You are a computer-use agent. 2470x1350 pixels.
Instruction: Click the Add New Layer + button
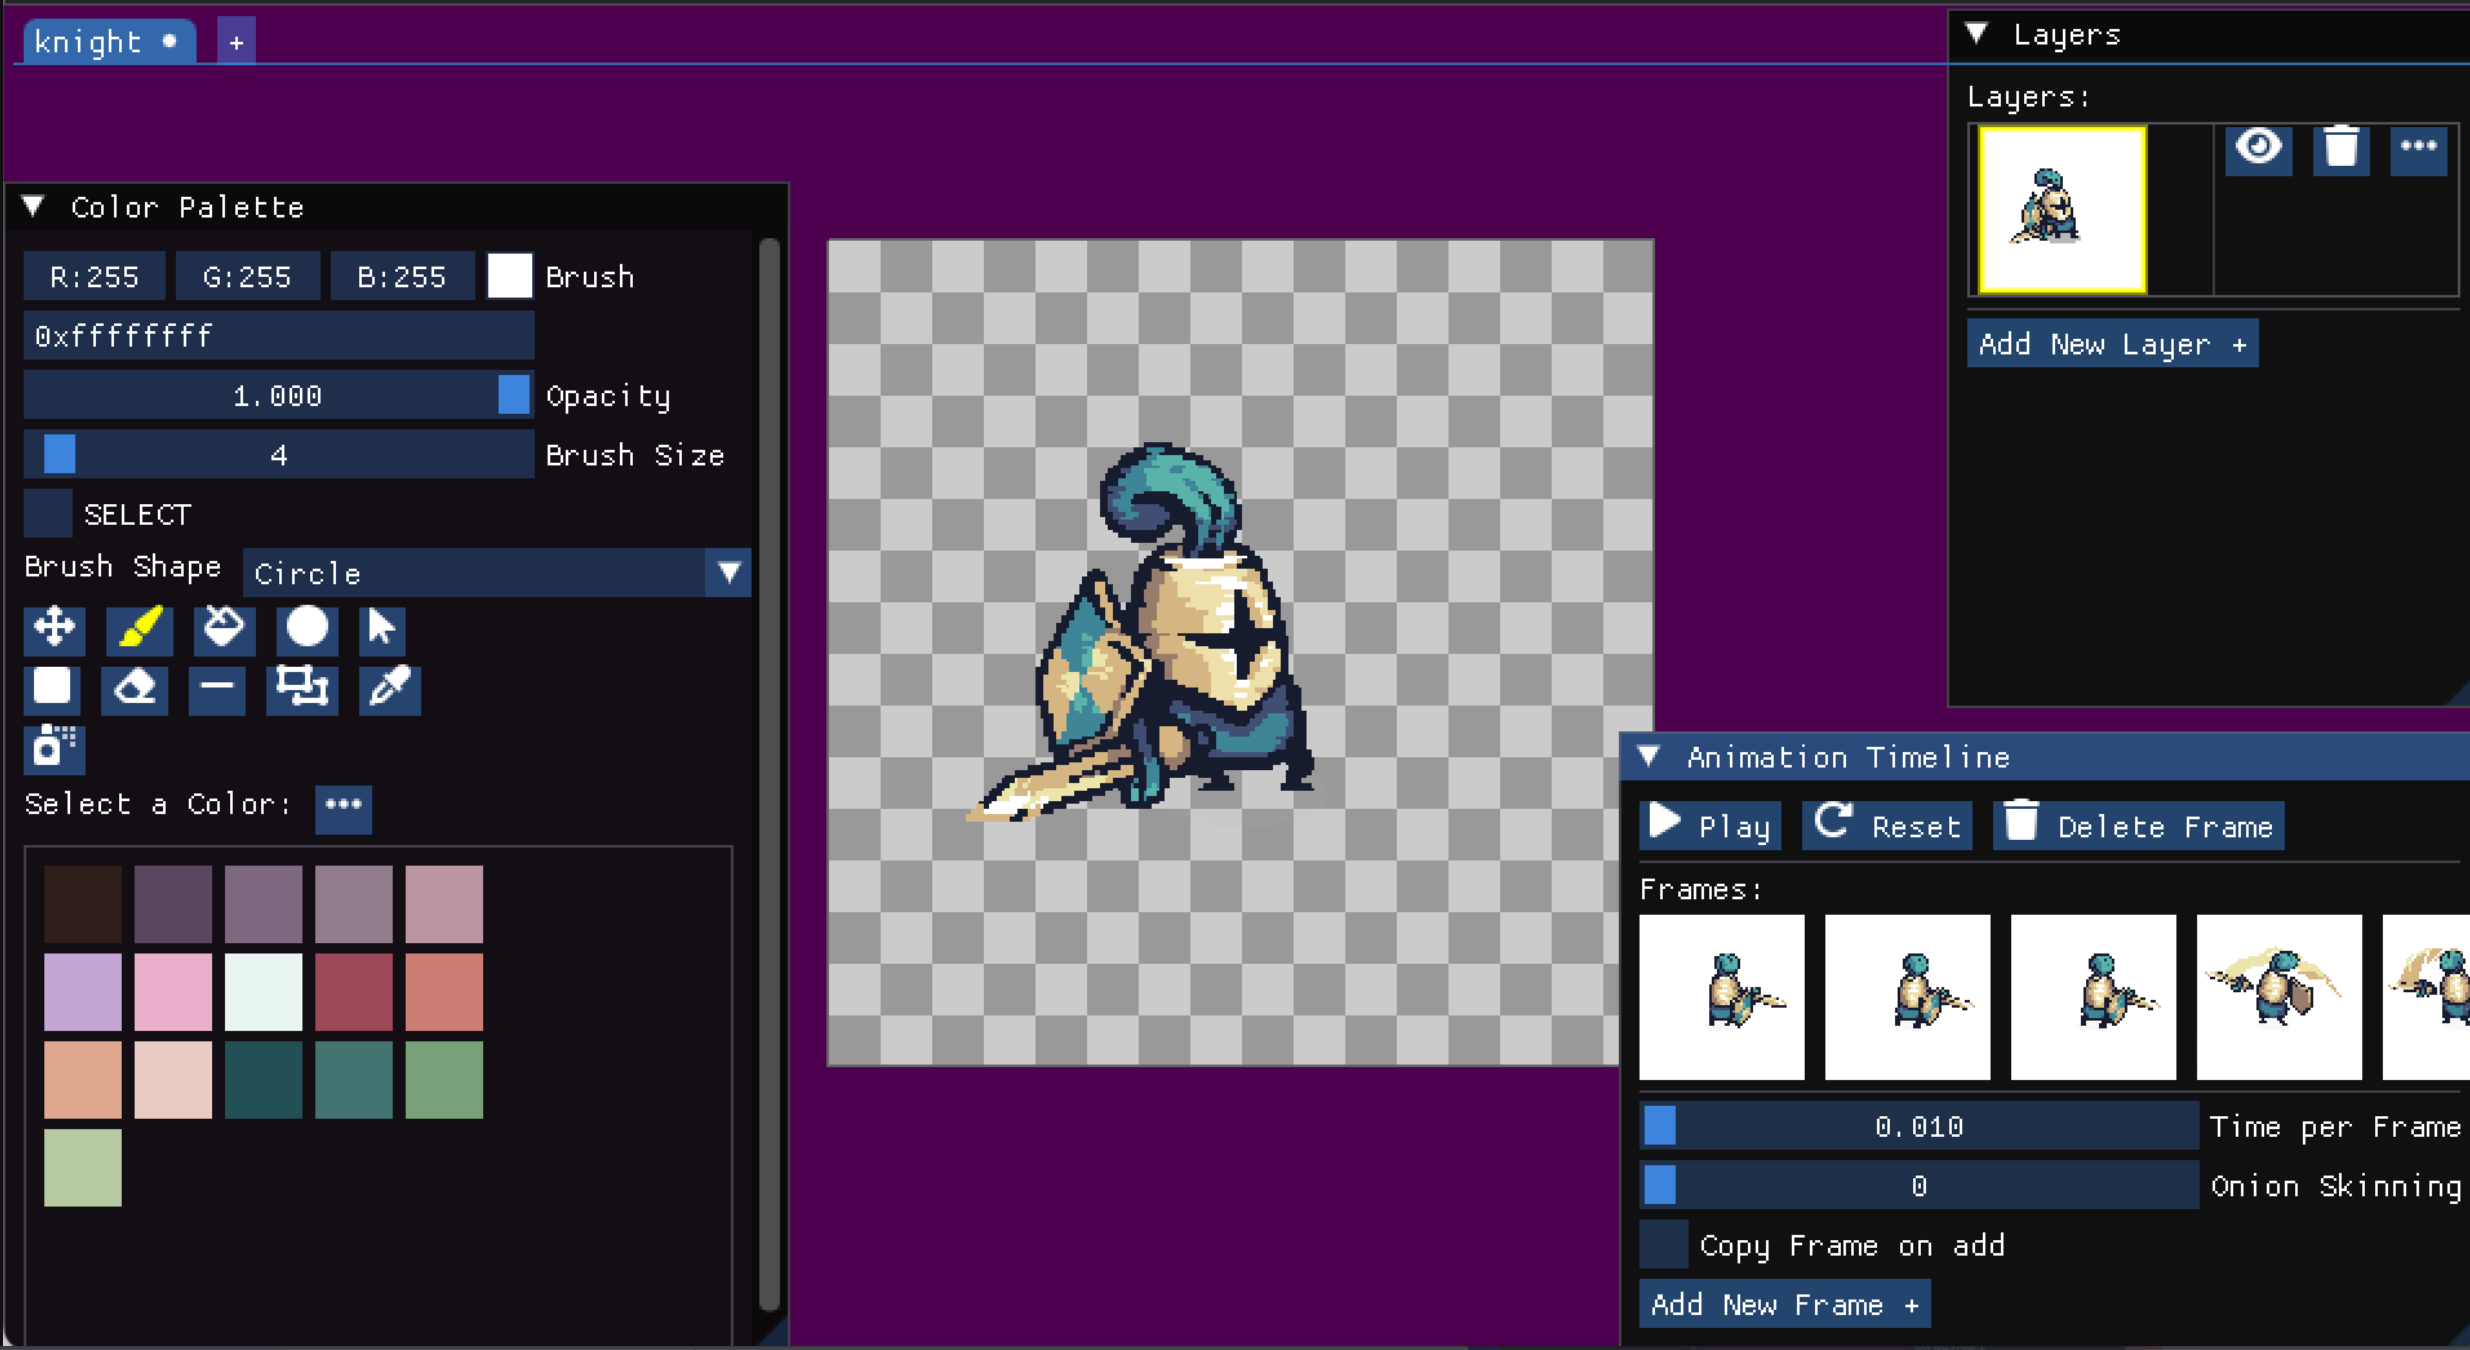[x=2112, y=344]
